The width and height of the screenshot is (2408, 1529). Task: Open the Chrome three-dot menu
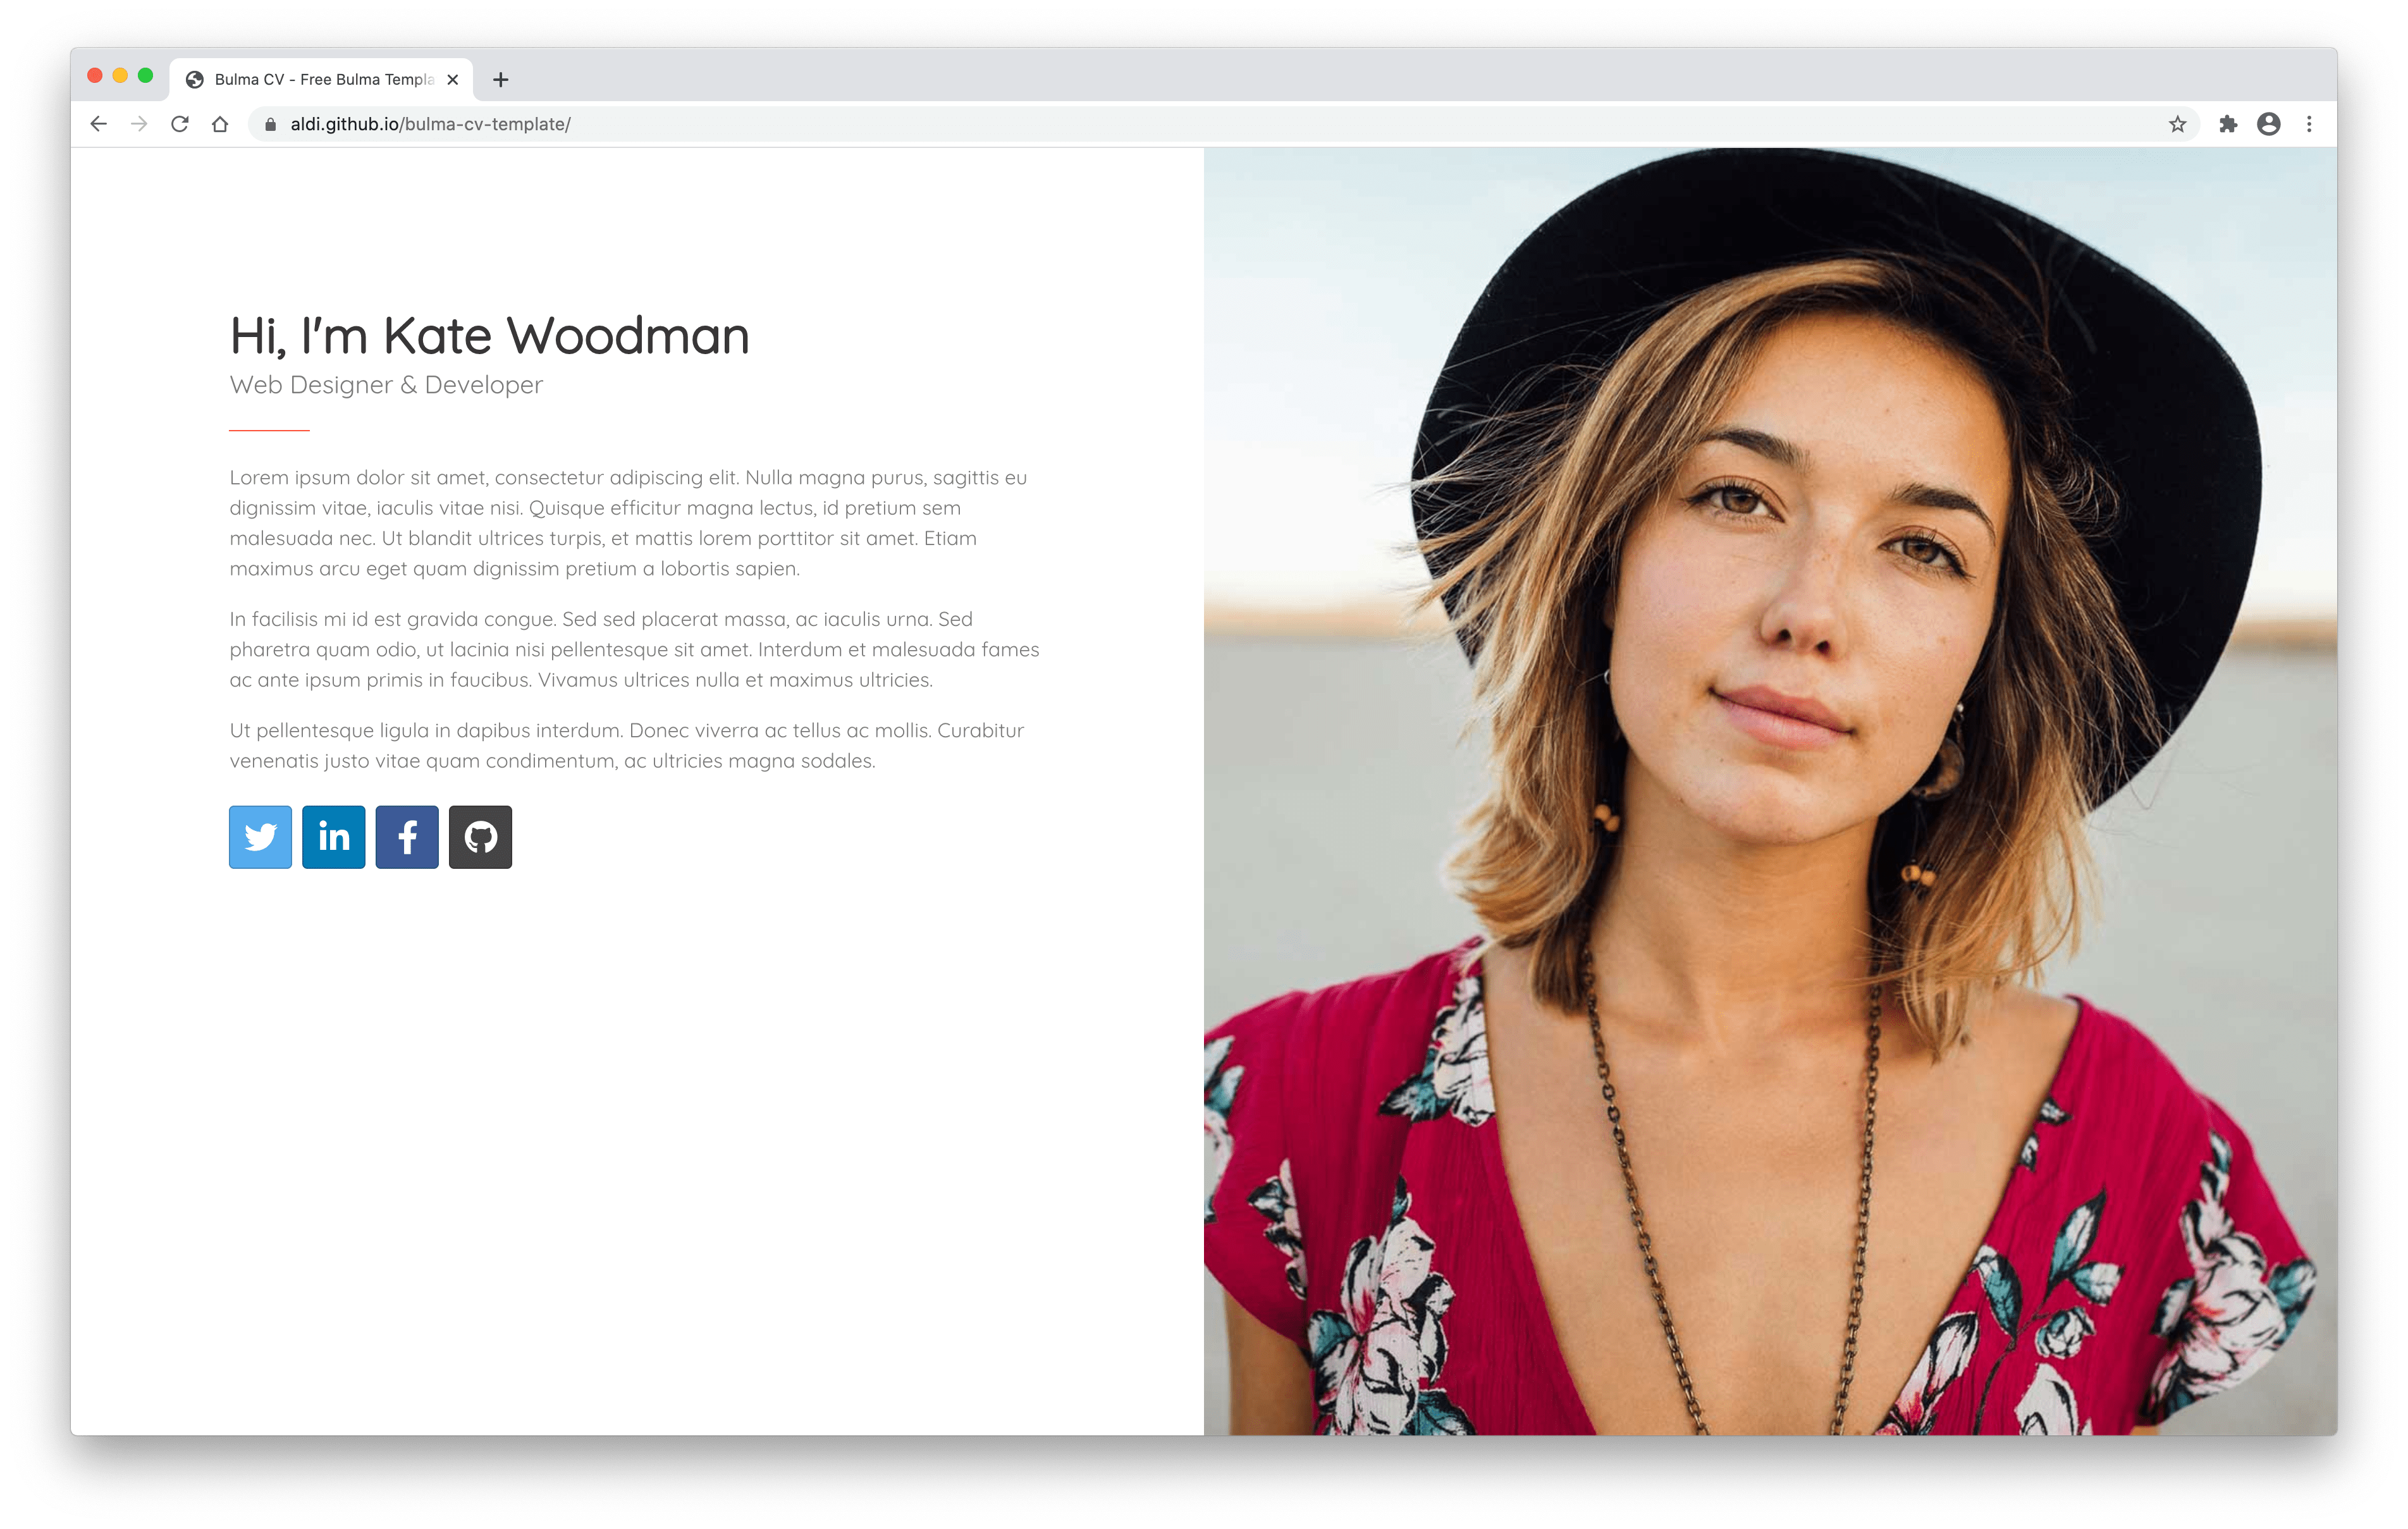[2309, 124]
